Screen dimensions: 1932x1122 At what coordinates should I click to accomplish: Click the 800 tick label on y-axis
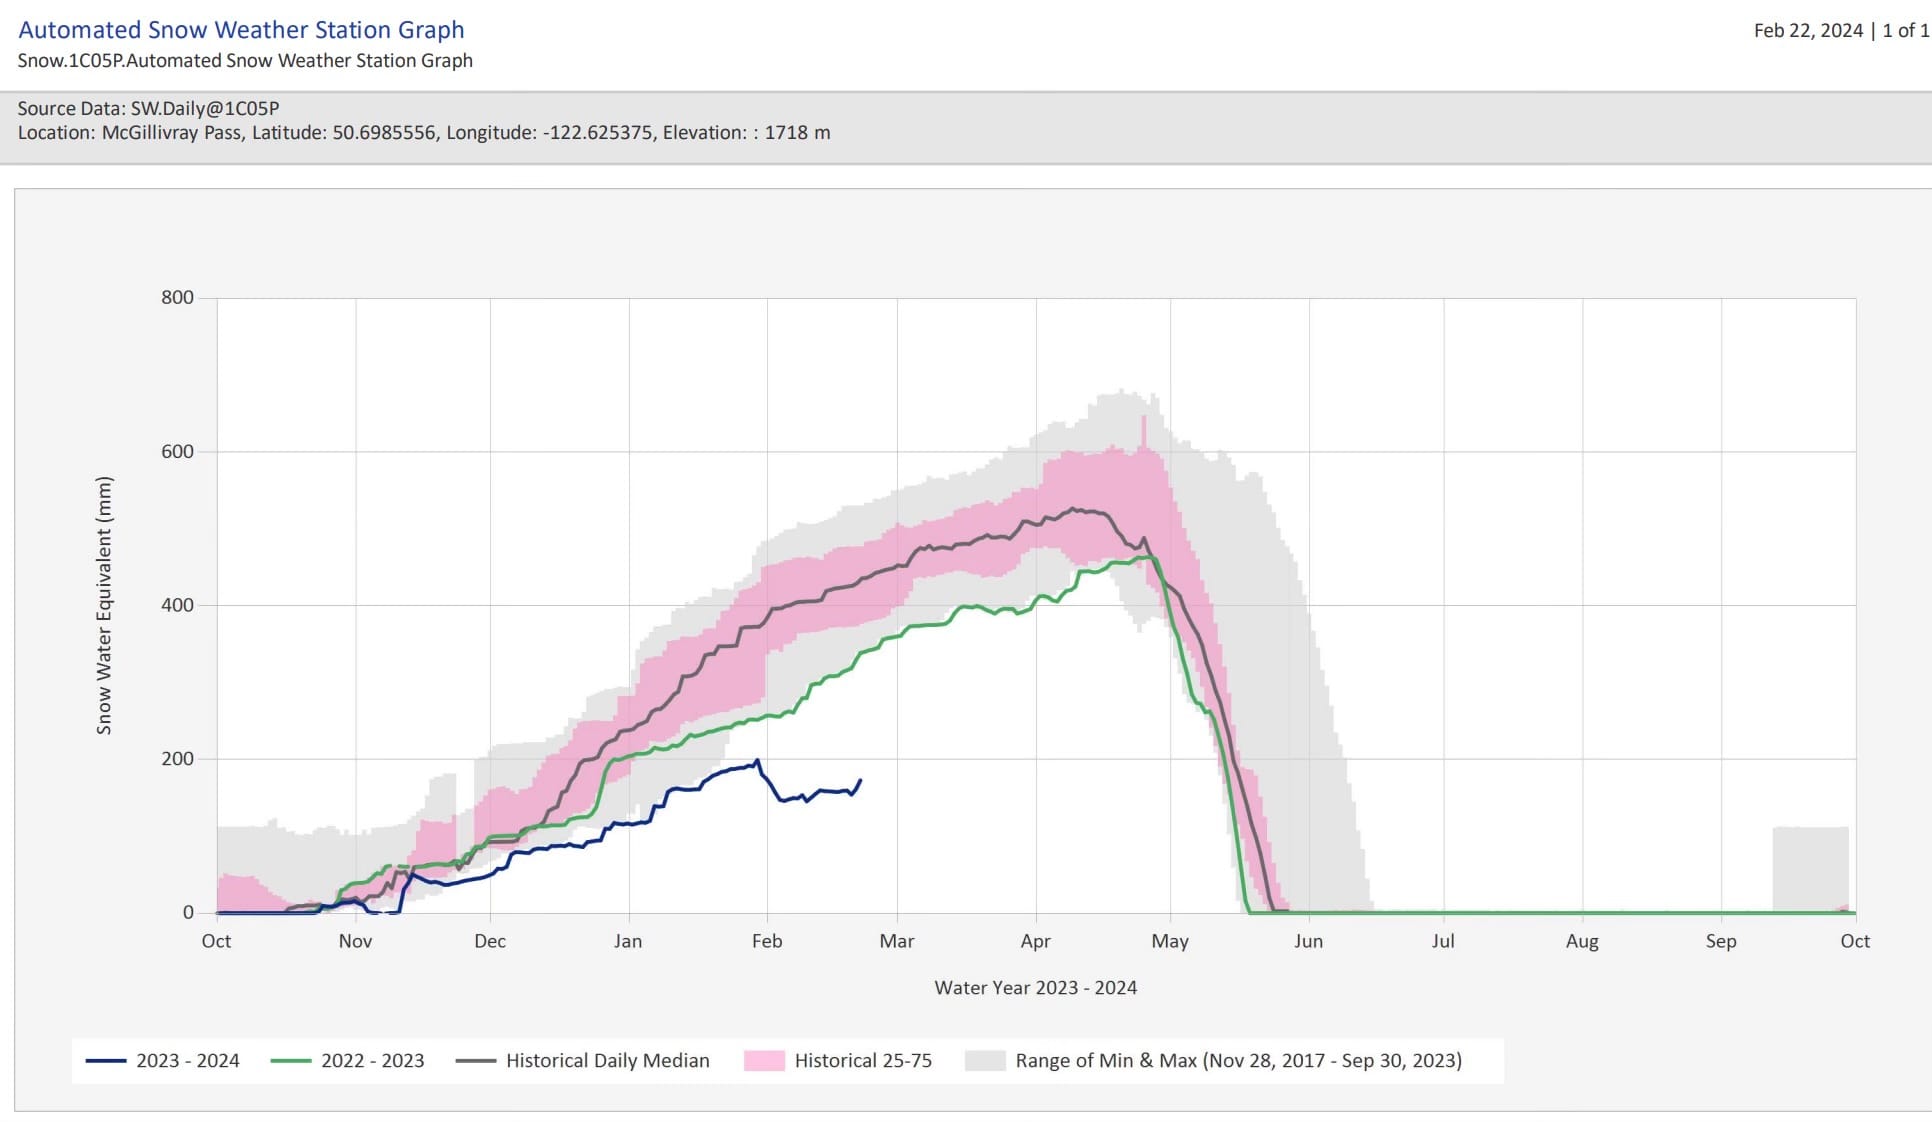click(x=177, y=297)
